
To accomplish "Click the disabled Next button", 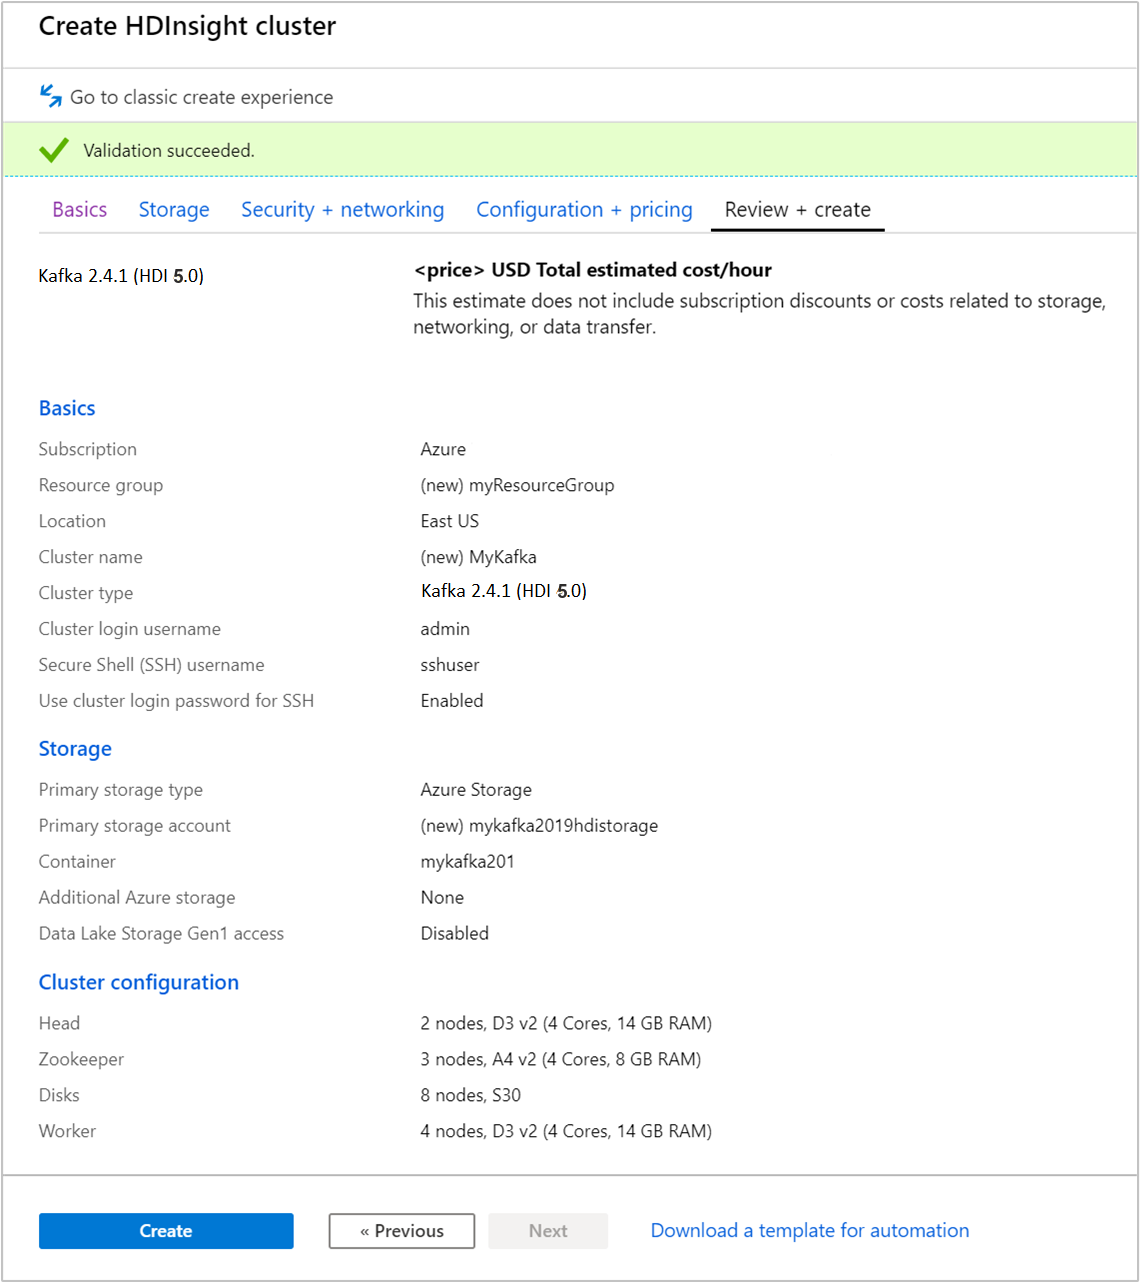I will click(547, 1230).
